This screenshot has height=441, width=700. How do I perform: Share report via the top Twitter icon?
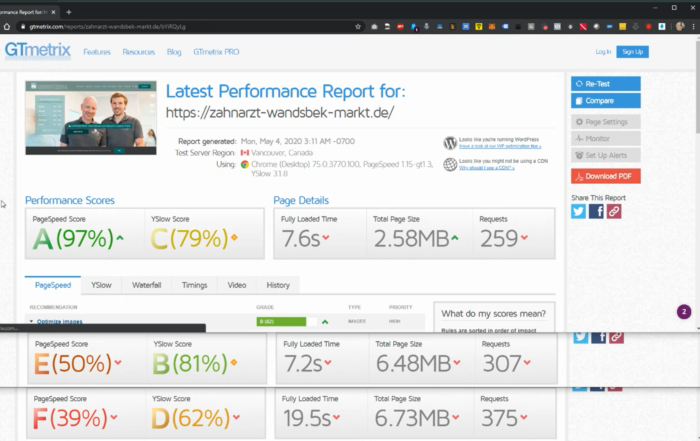(x=579, y=211)
